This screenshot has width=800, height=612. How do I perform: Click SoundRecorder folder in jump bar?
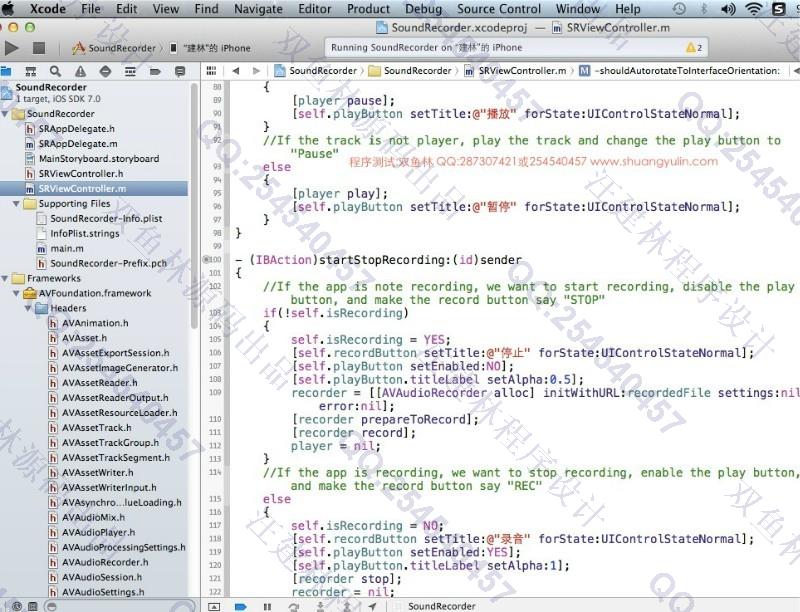(411, 71)
